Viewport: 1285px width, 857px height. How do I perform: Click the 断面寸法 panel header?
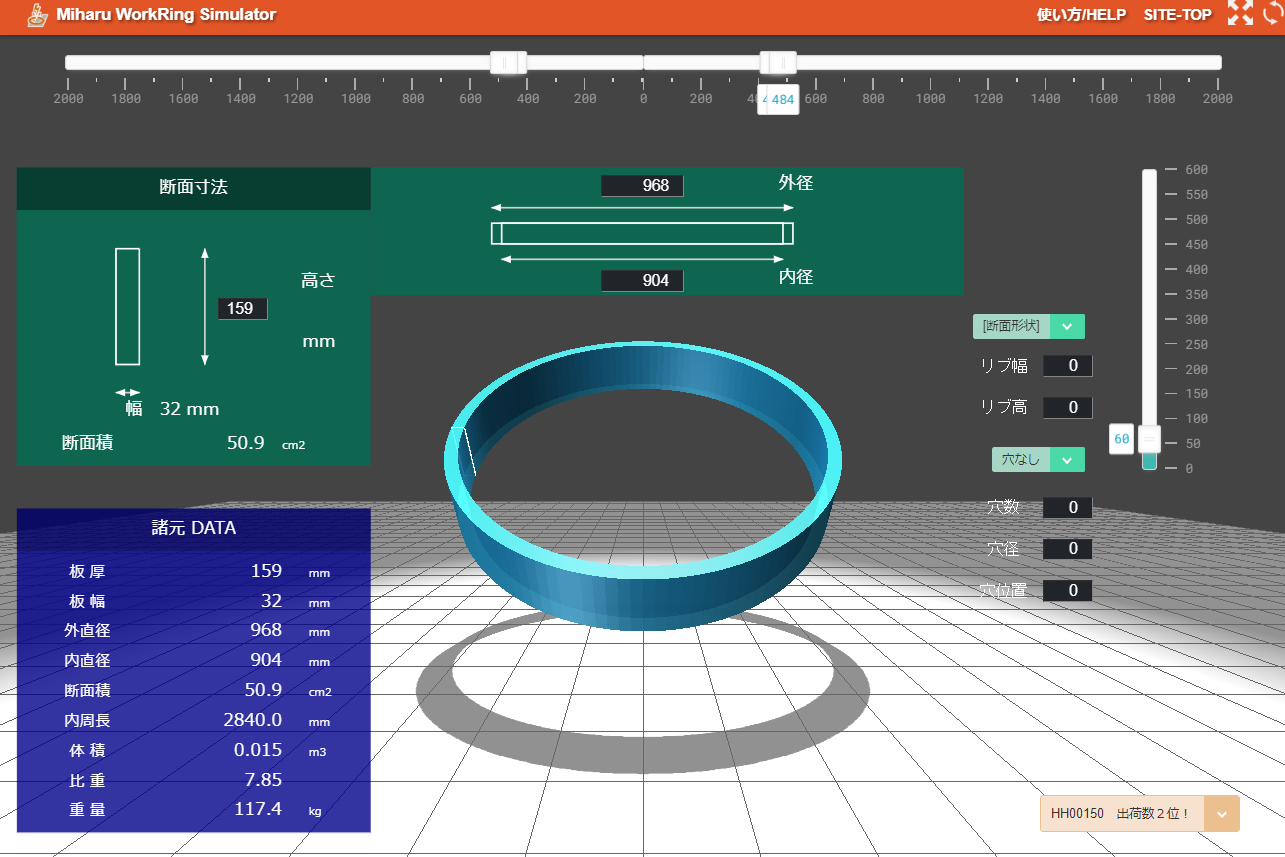(194, 188)
